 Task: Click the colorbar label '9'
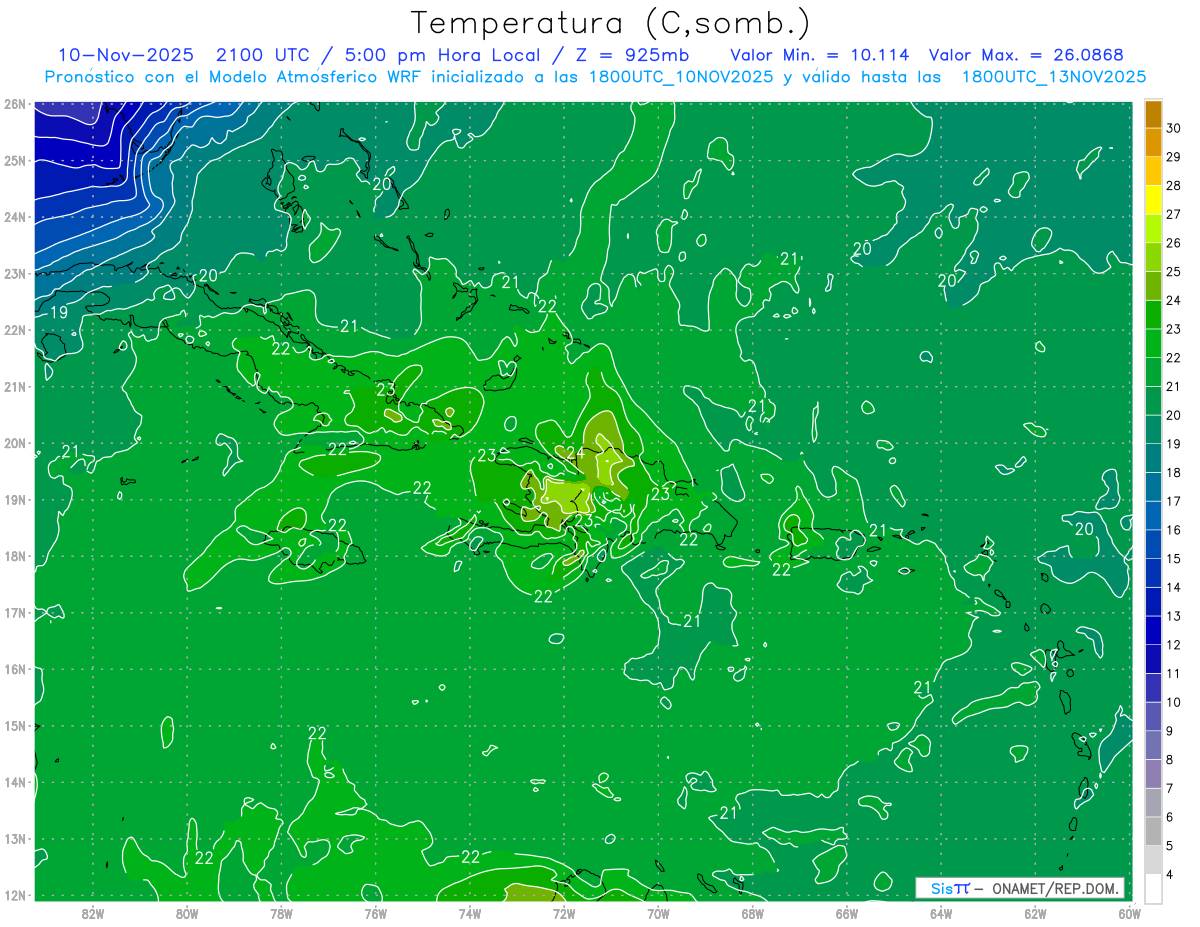click(x=1171, y=731)
